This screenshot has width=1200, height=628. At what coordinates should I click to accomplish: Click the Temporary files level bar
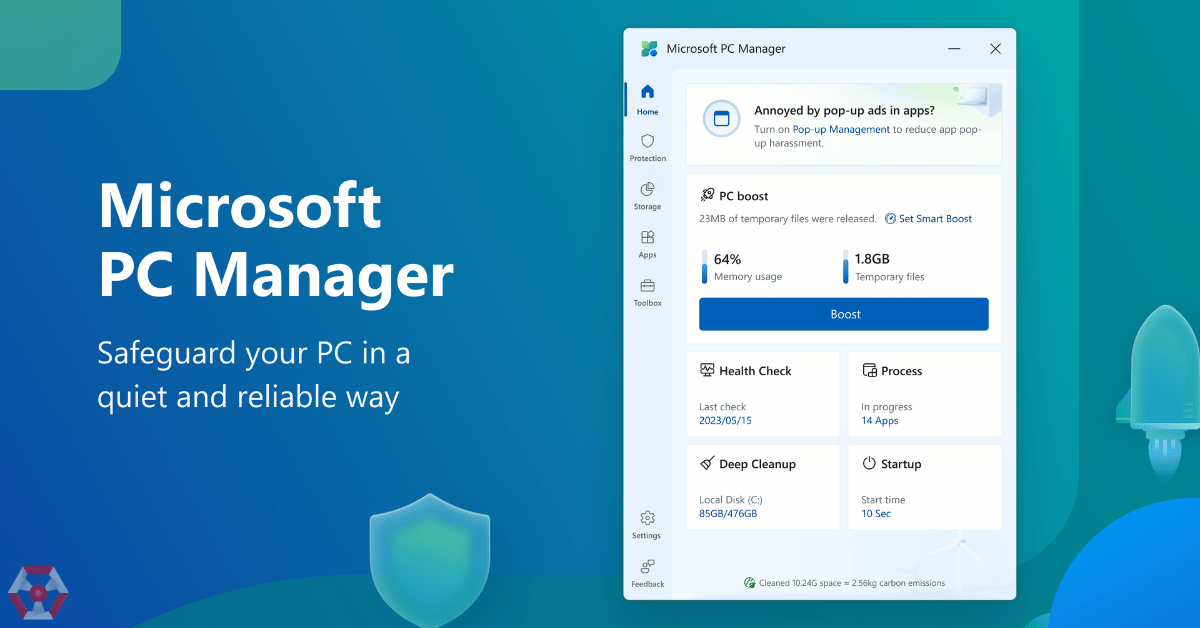coord(845,267)
